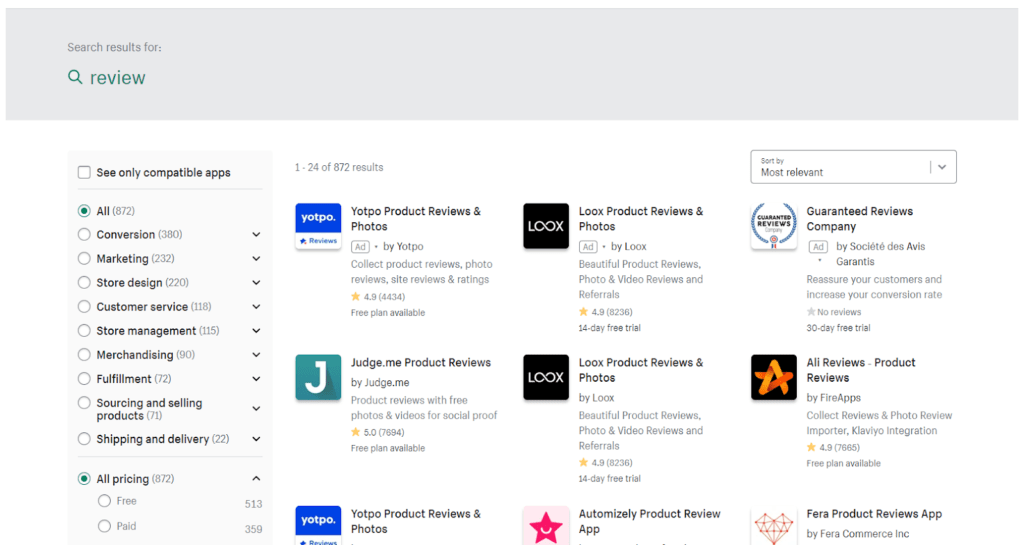Select the Paid pricing radio
Image resolution: width=1024 pixels, height=545 pixels.
pyautogui.click(x=104, y=525)
